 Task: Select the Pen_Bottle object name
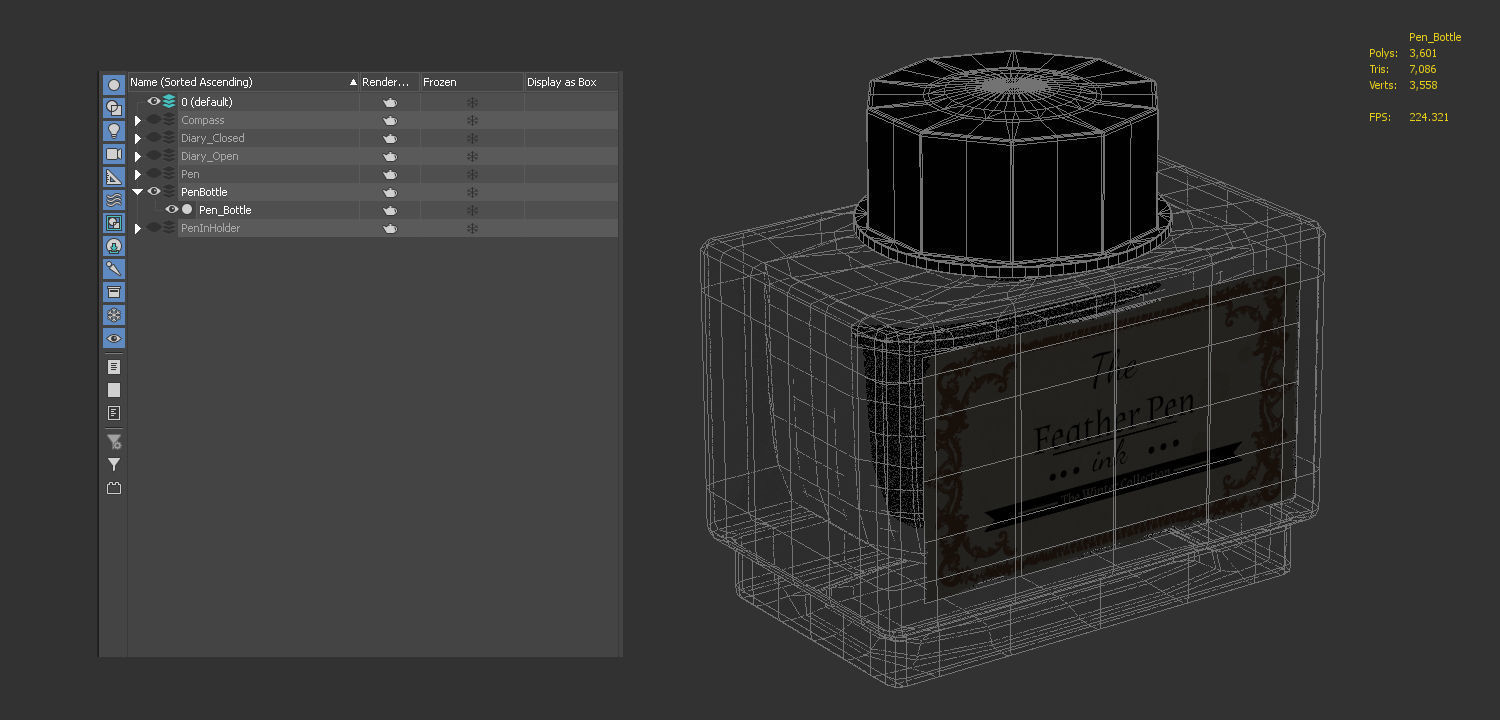pyautogui.click(x=225, y=210)
